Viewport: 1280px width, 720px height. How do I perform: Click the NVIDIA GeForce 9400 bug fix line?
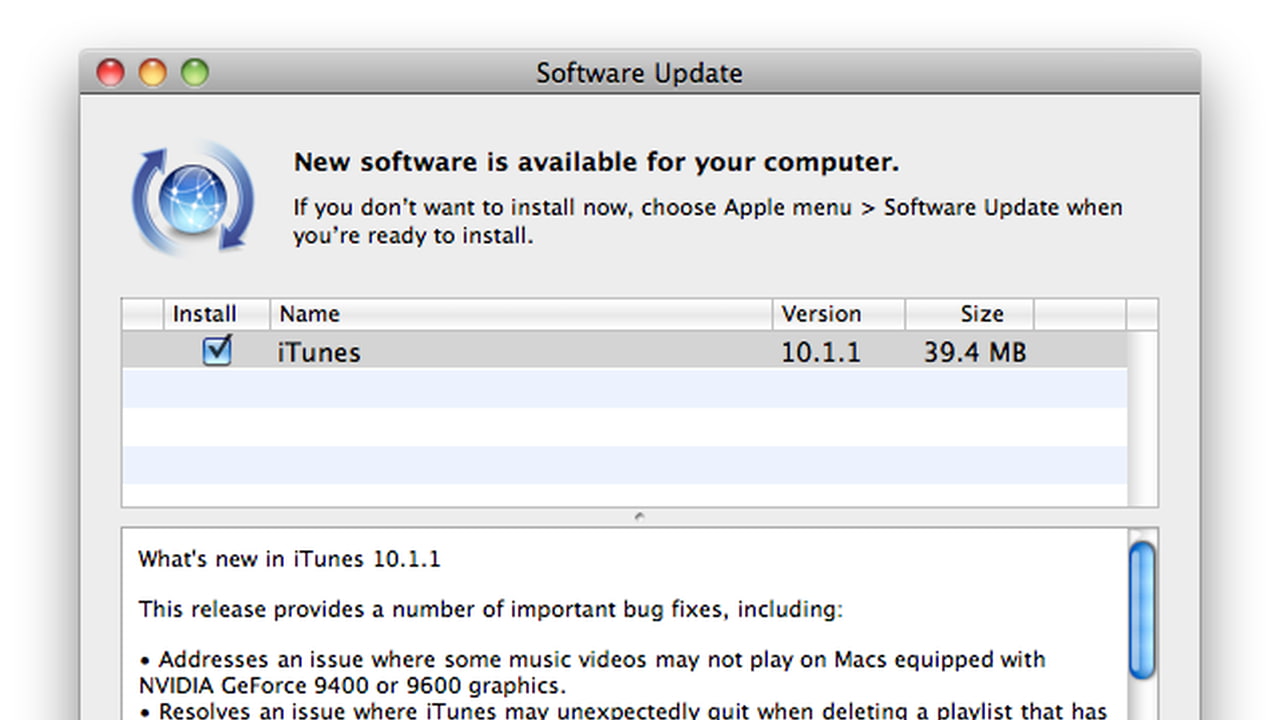point(591,672)
